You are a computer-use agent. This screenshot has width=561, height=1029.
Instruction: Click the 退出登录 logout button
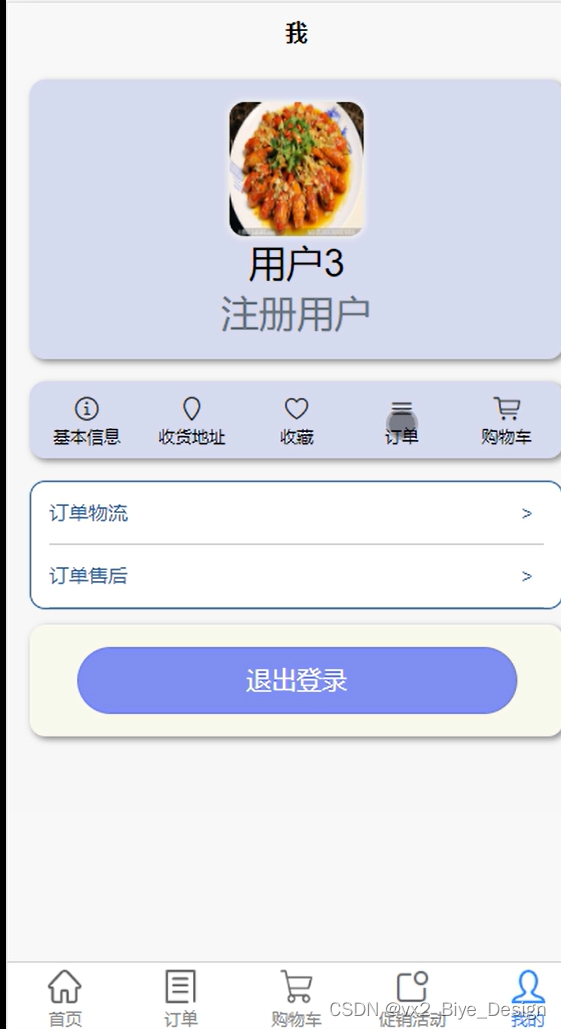297,681
